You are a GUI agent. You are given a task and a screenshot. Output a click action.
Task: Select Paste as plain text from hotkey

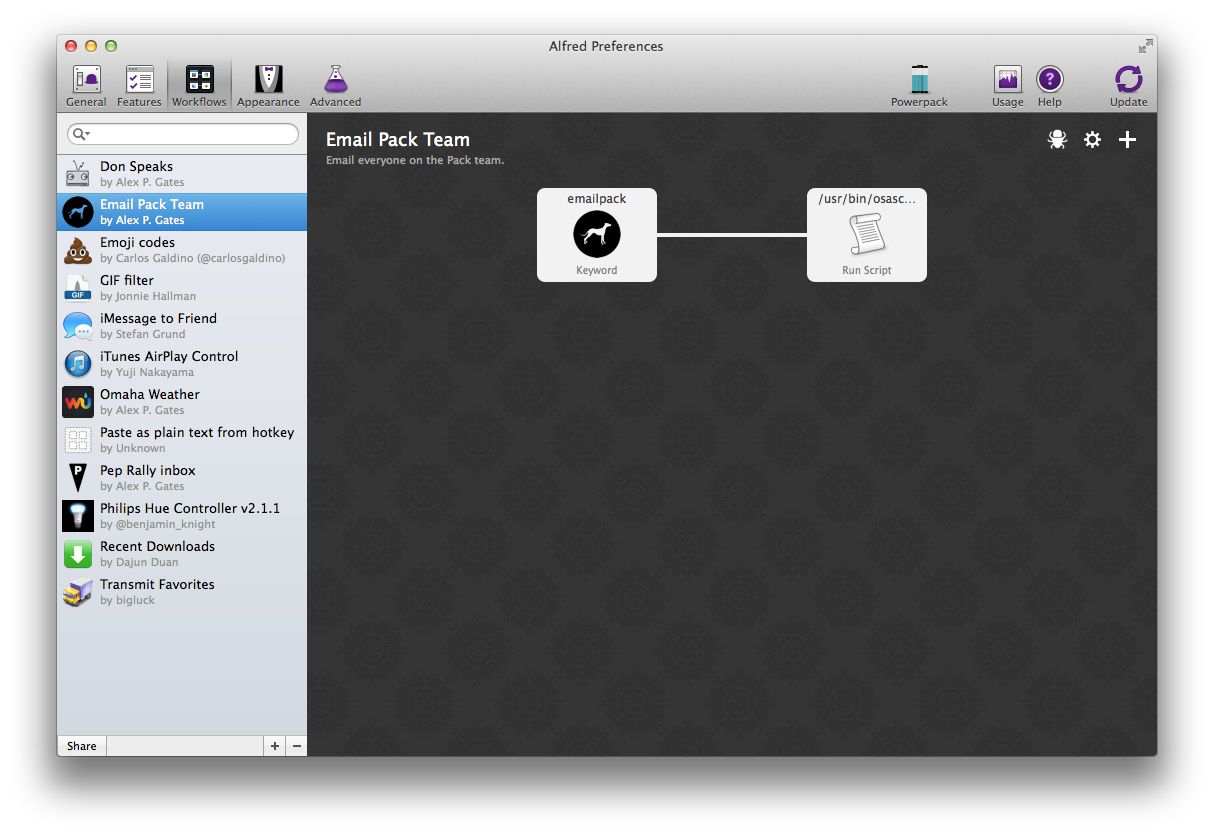click(x=182, y=440)
